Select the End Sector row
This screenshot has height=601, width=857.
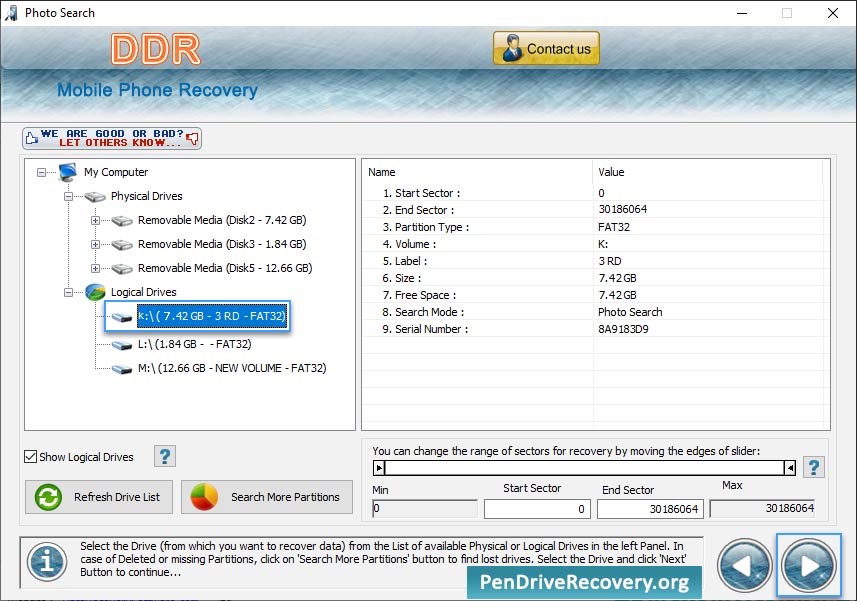click(593, 210)
